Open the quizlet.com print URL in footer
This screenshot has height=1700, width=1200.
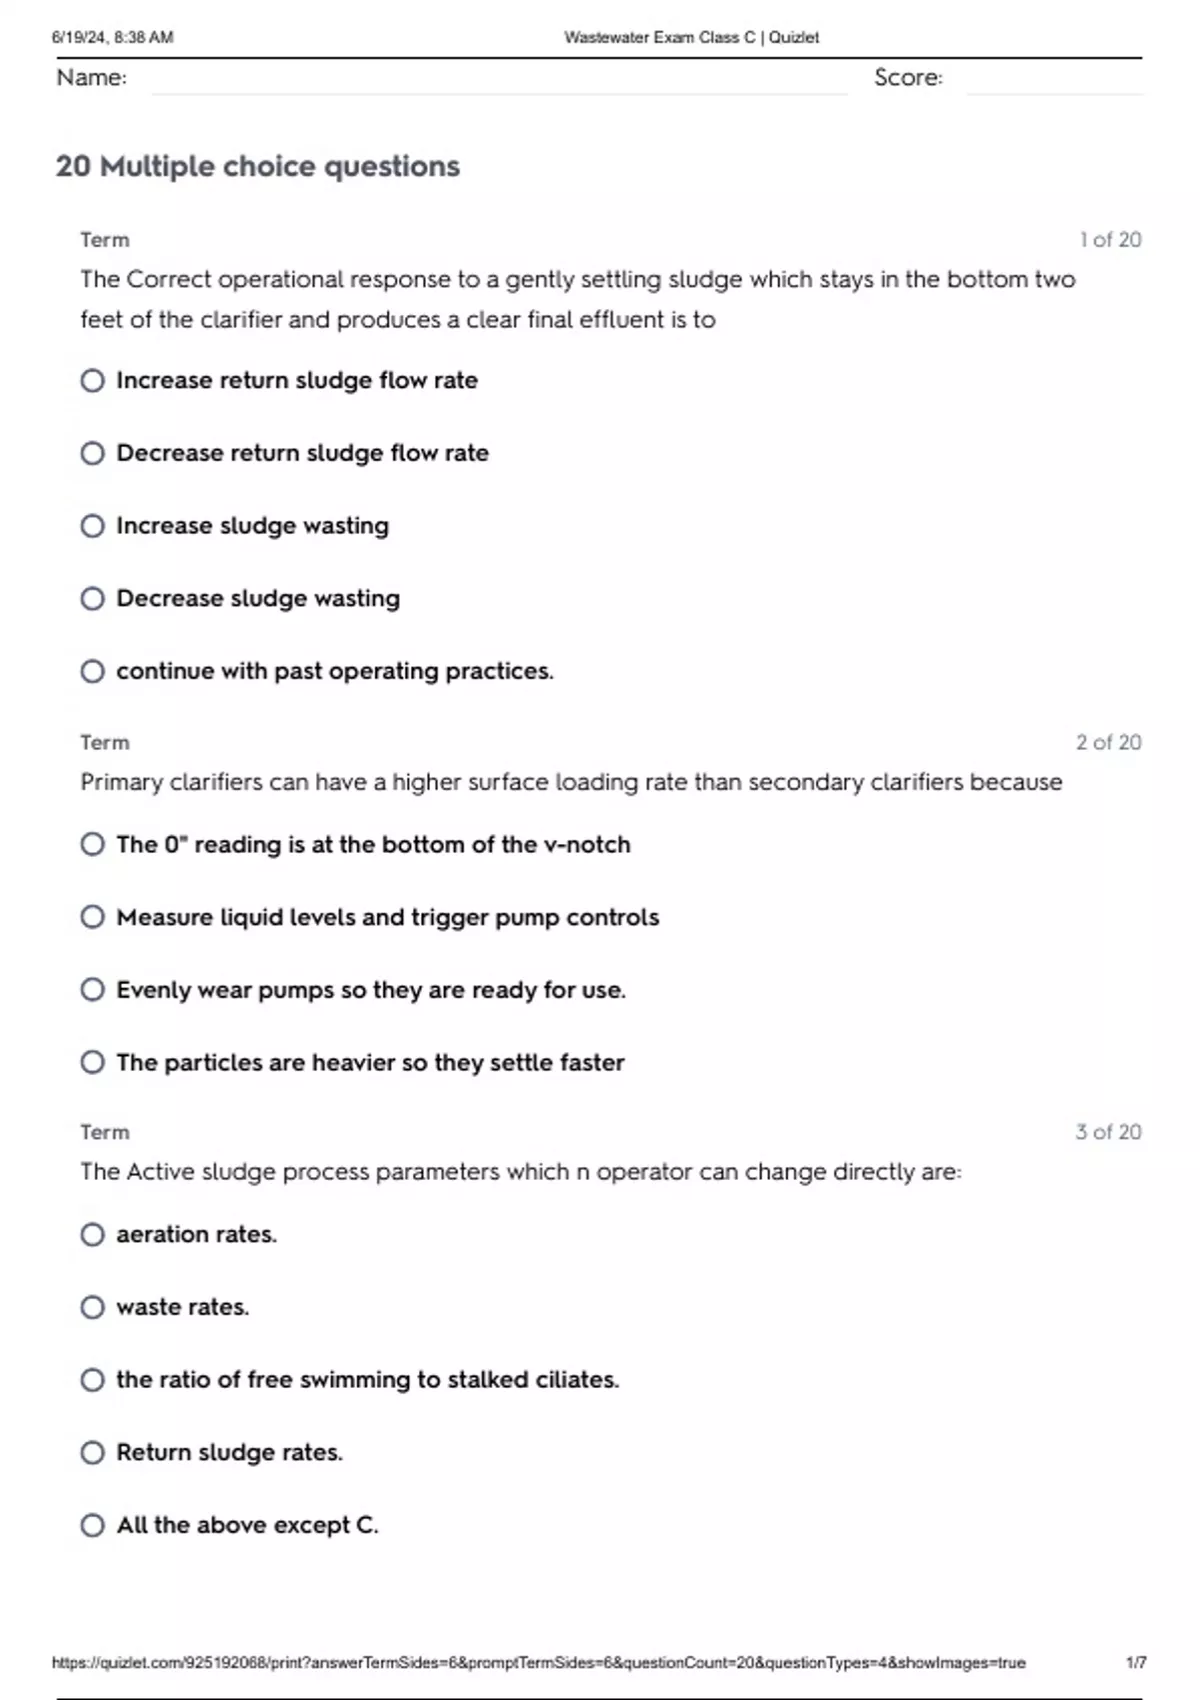click(x=538, y=1663)
